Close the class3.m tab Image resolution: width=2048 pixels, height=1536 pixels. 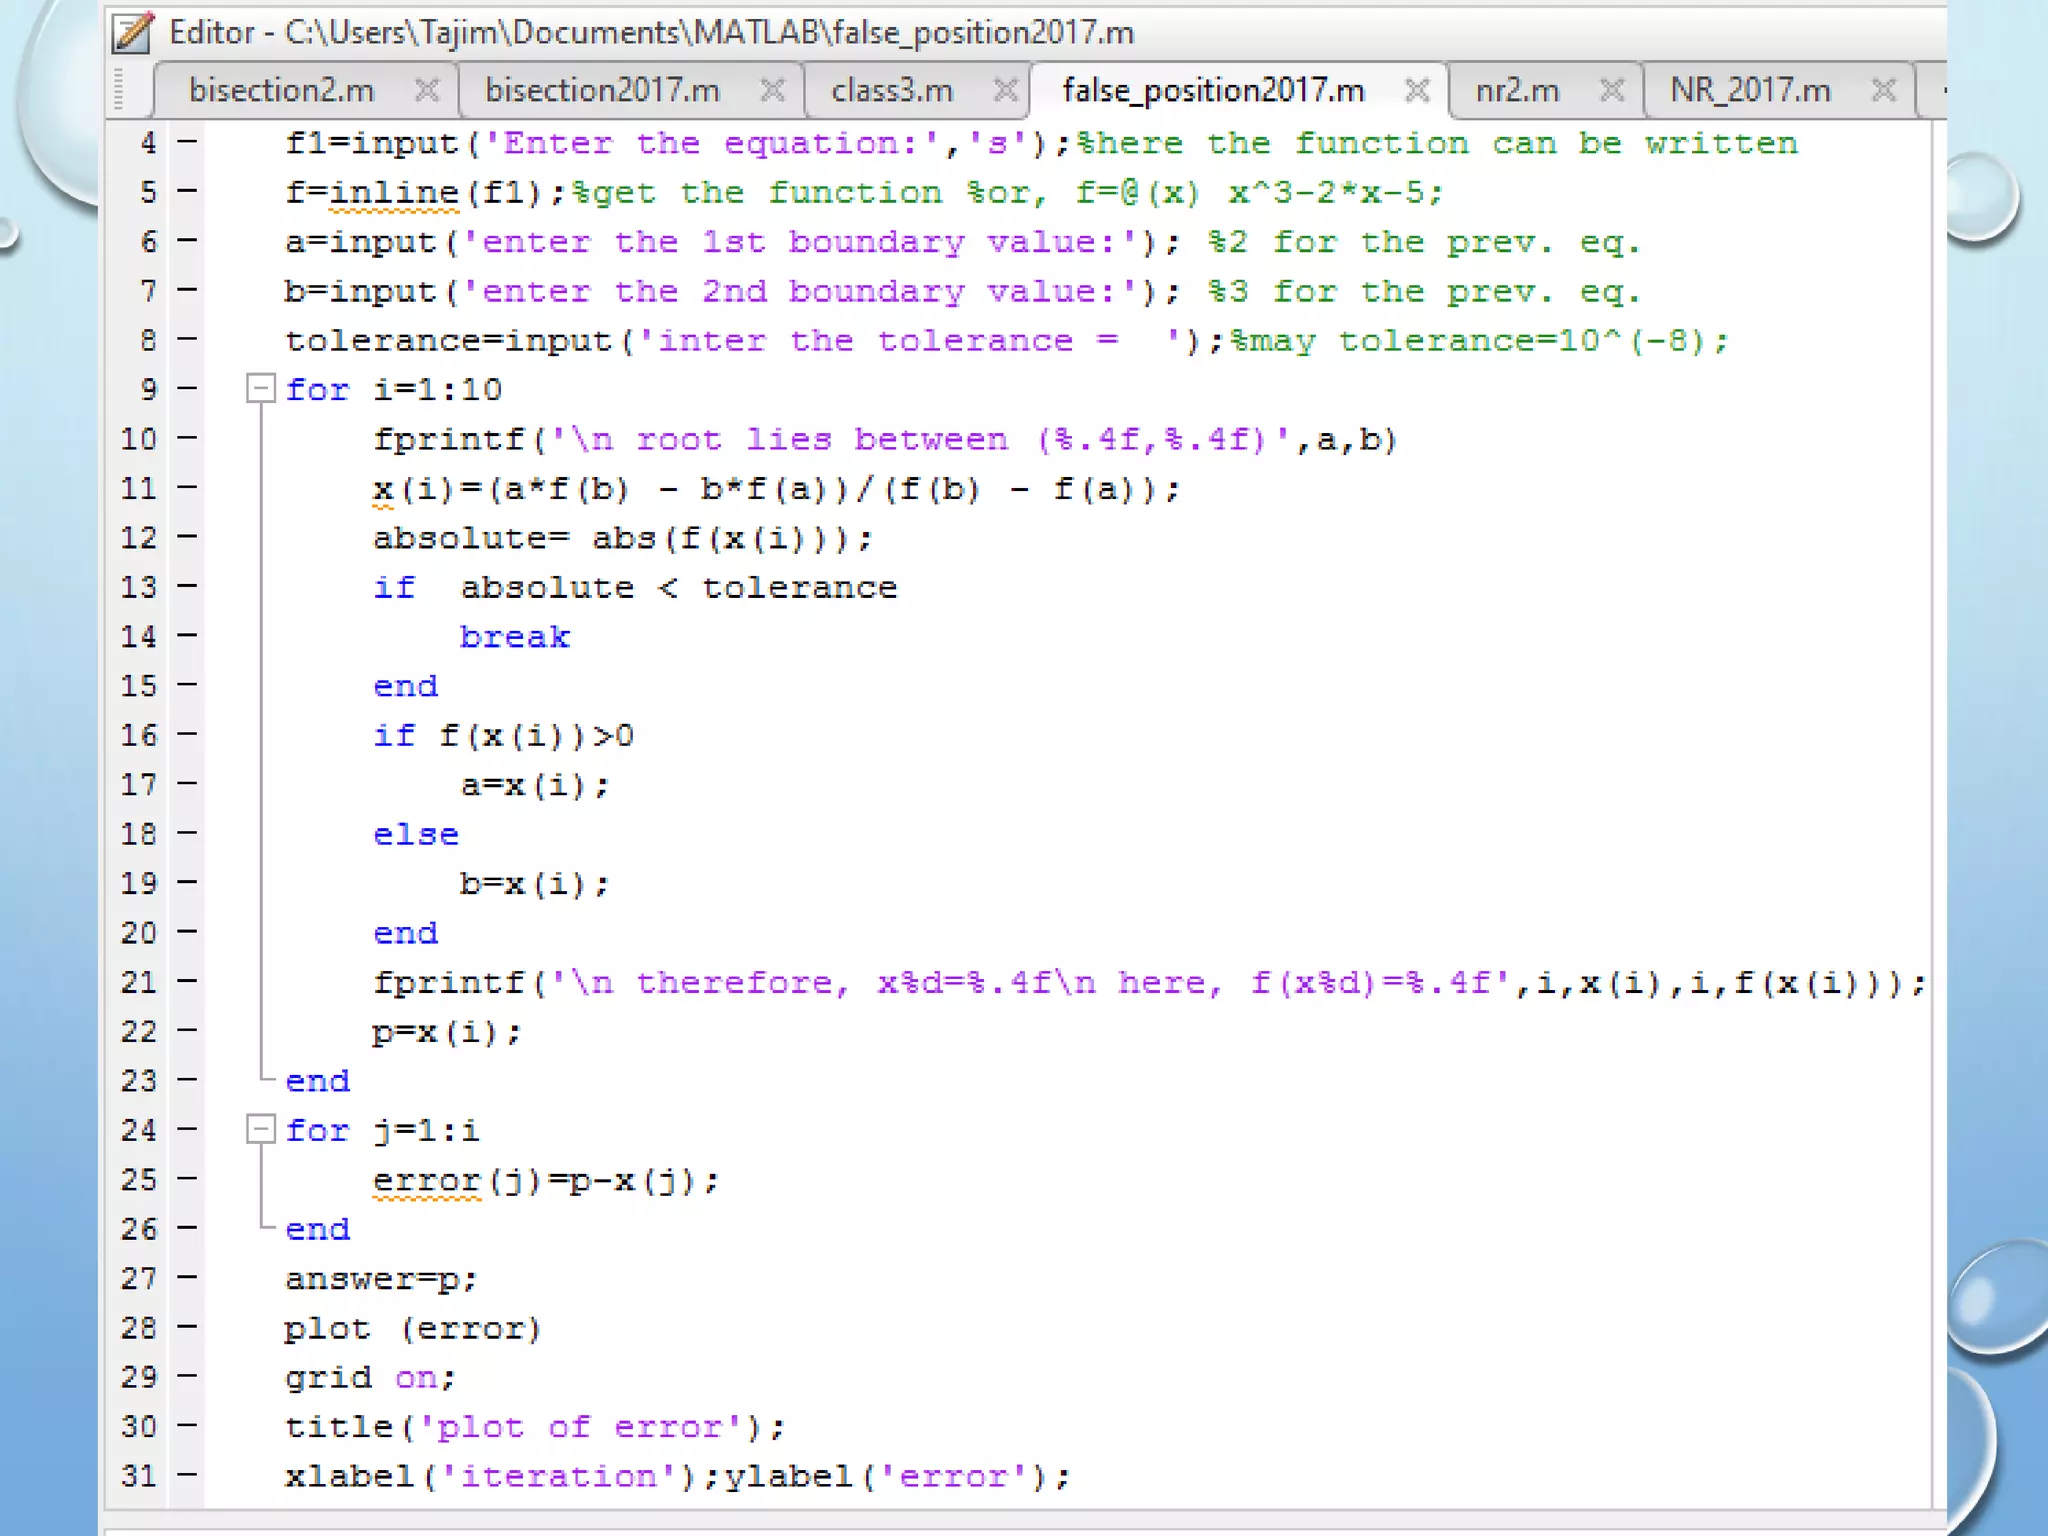pyautogui.click(x=1006, y=91)
